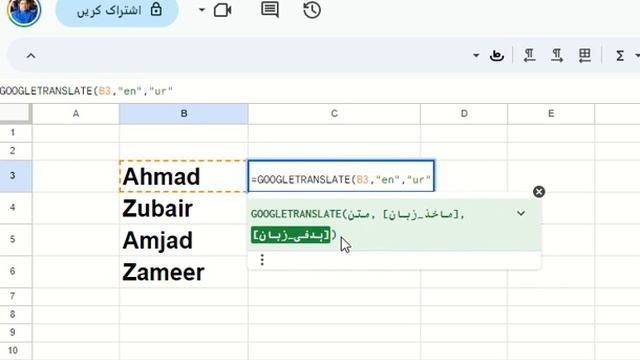Close the formula help tooltip
The height and width of the screenshot is (360, 640).
tap(539, 191)
